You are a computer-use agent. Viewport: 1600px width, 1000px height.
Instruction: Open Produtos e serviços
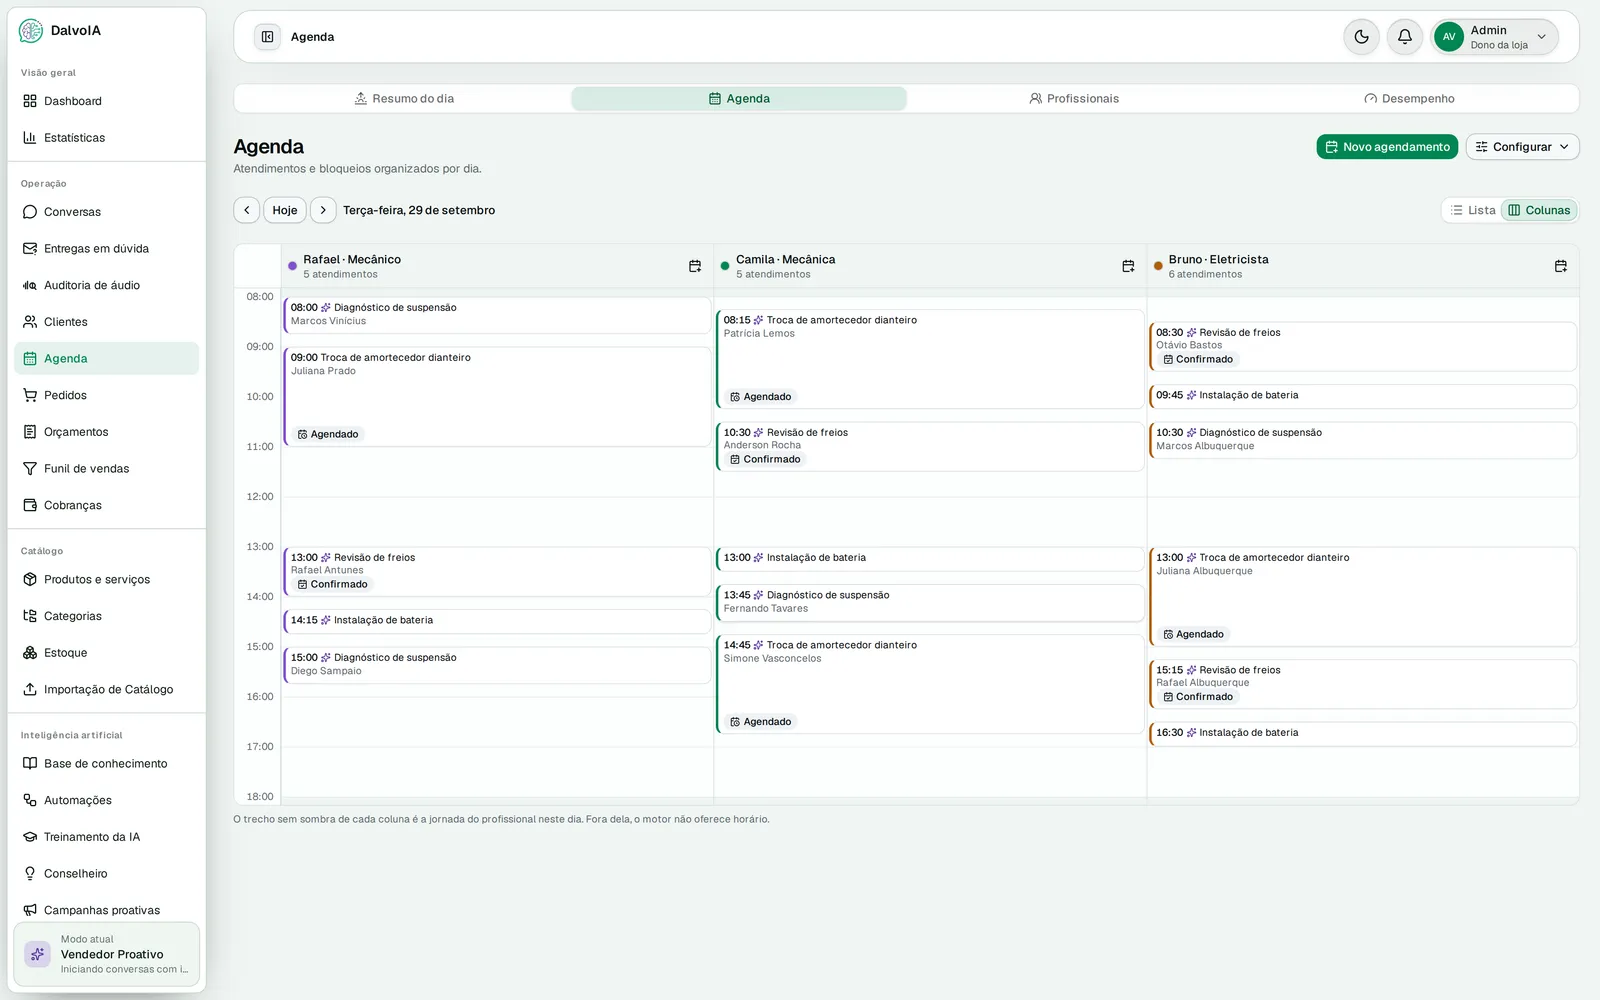(x=106, y=580)
